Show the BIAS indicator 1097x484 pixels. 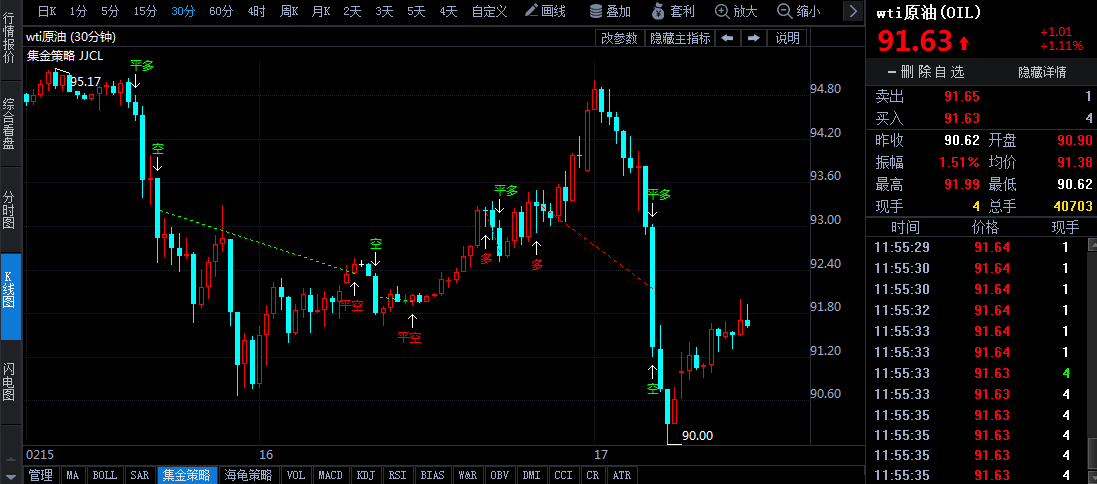[433, 476]
